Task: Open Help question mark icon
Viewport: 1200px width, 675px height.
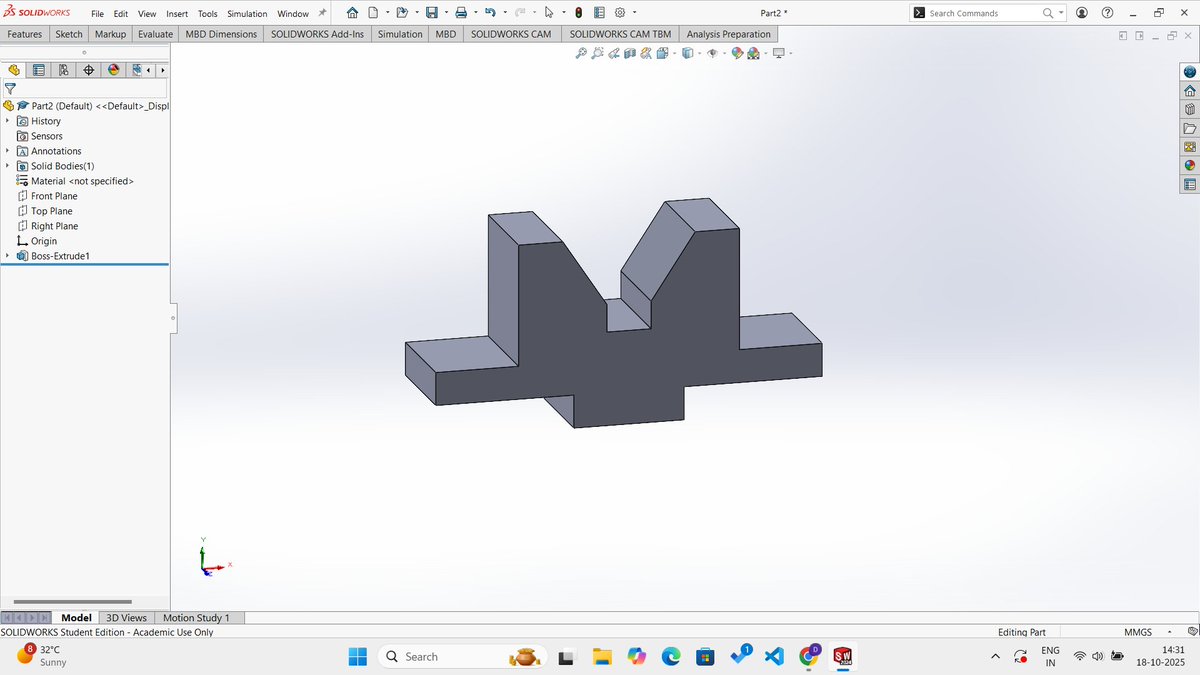Action: [x=1107, y=13]
